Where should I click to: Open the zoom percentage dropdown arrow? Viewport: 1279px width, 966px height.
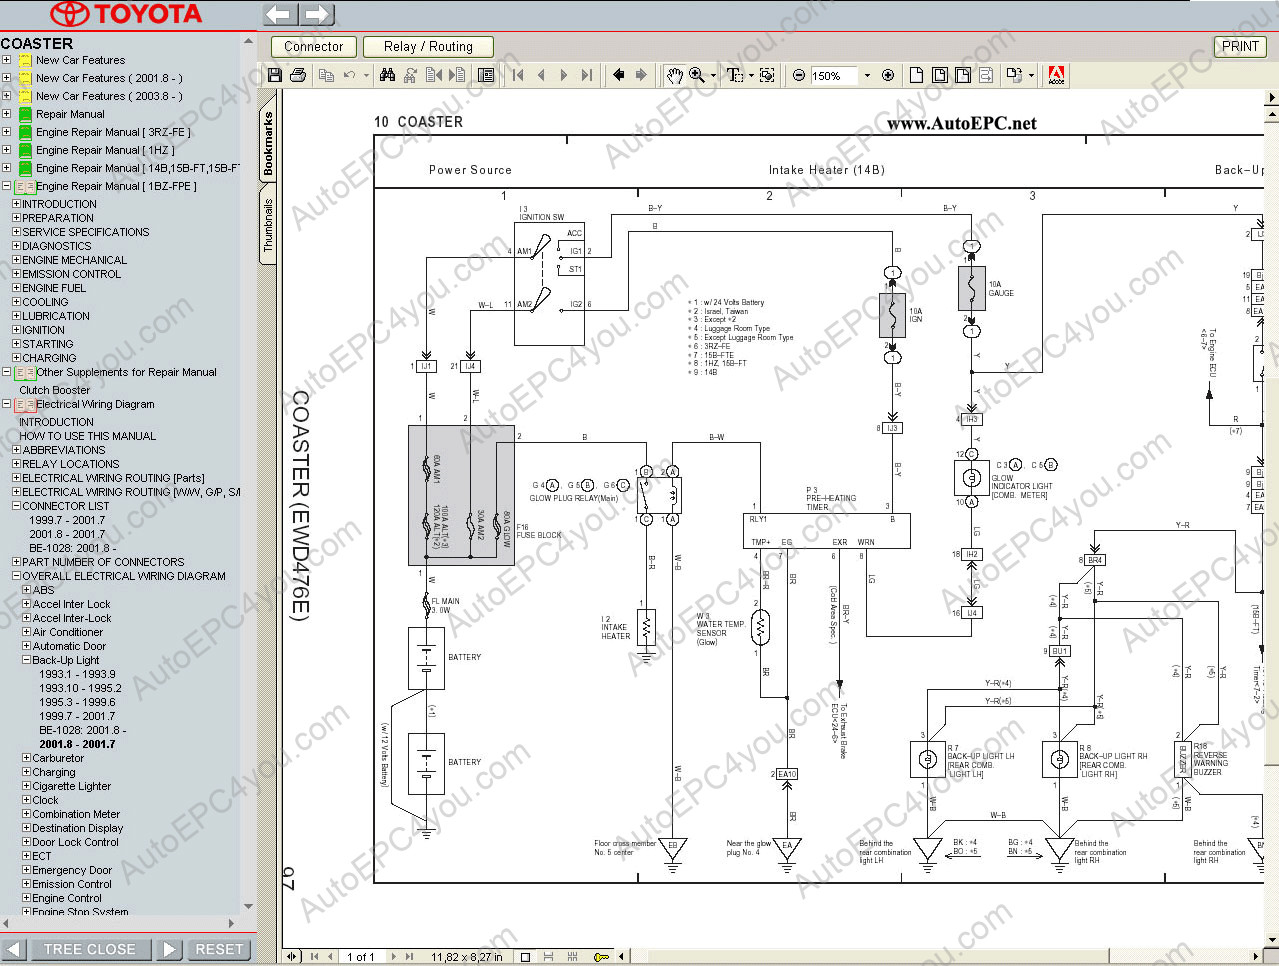[867, 75]
